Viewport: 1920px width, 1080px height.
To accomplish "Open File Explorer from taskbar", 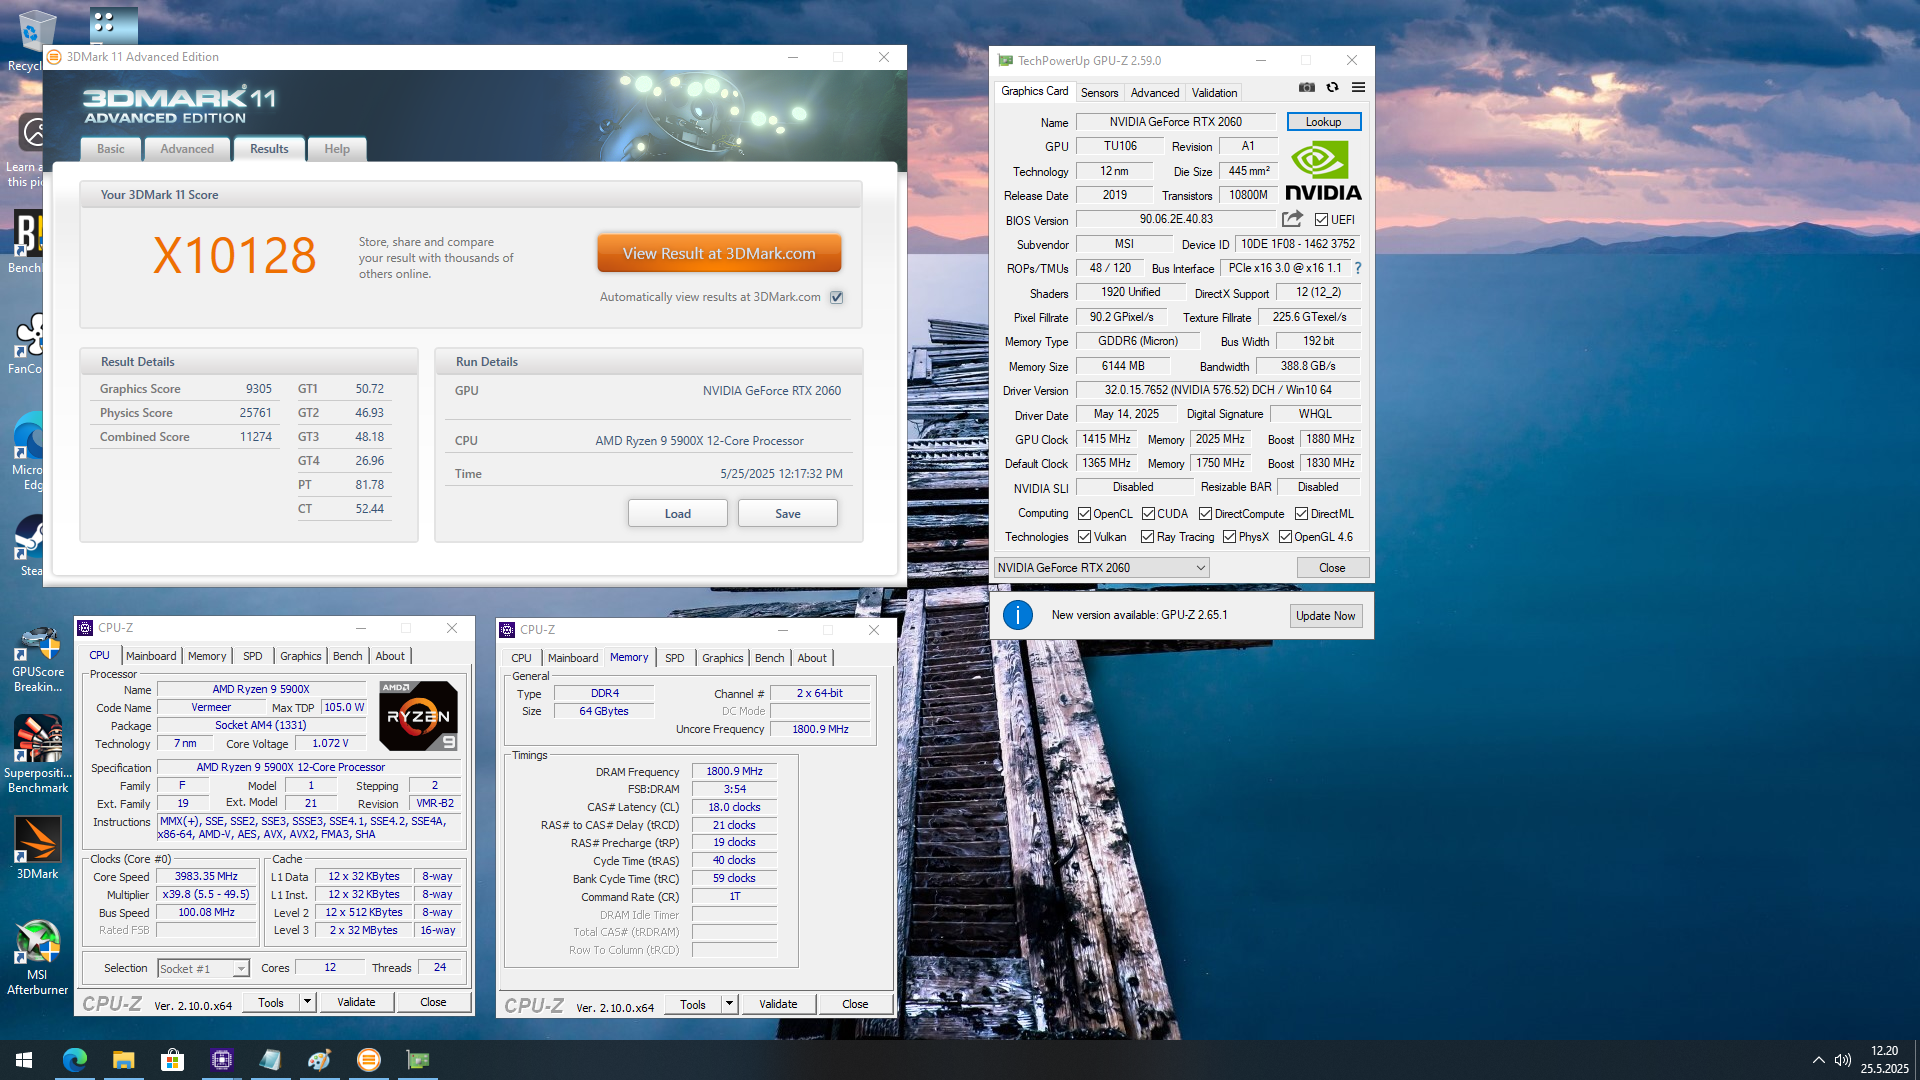I will [x=123, y=1060].
